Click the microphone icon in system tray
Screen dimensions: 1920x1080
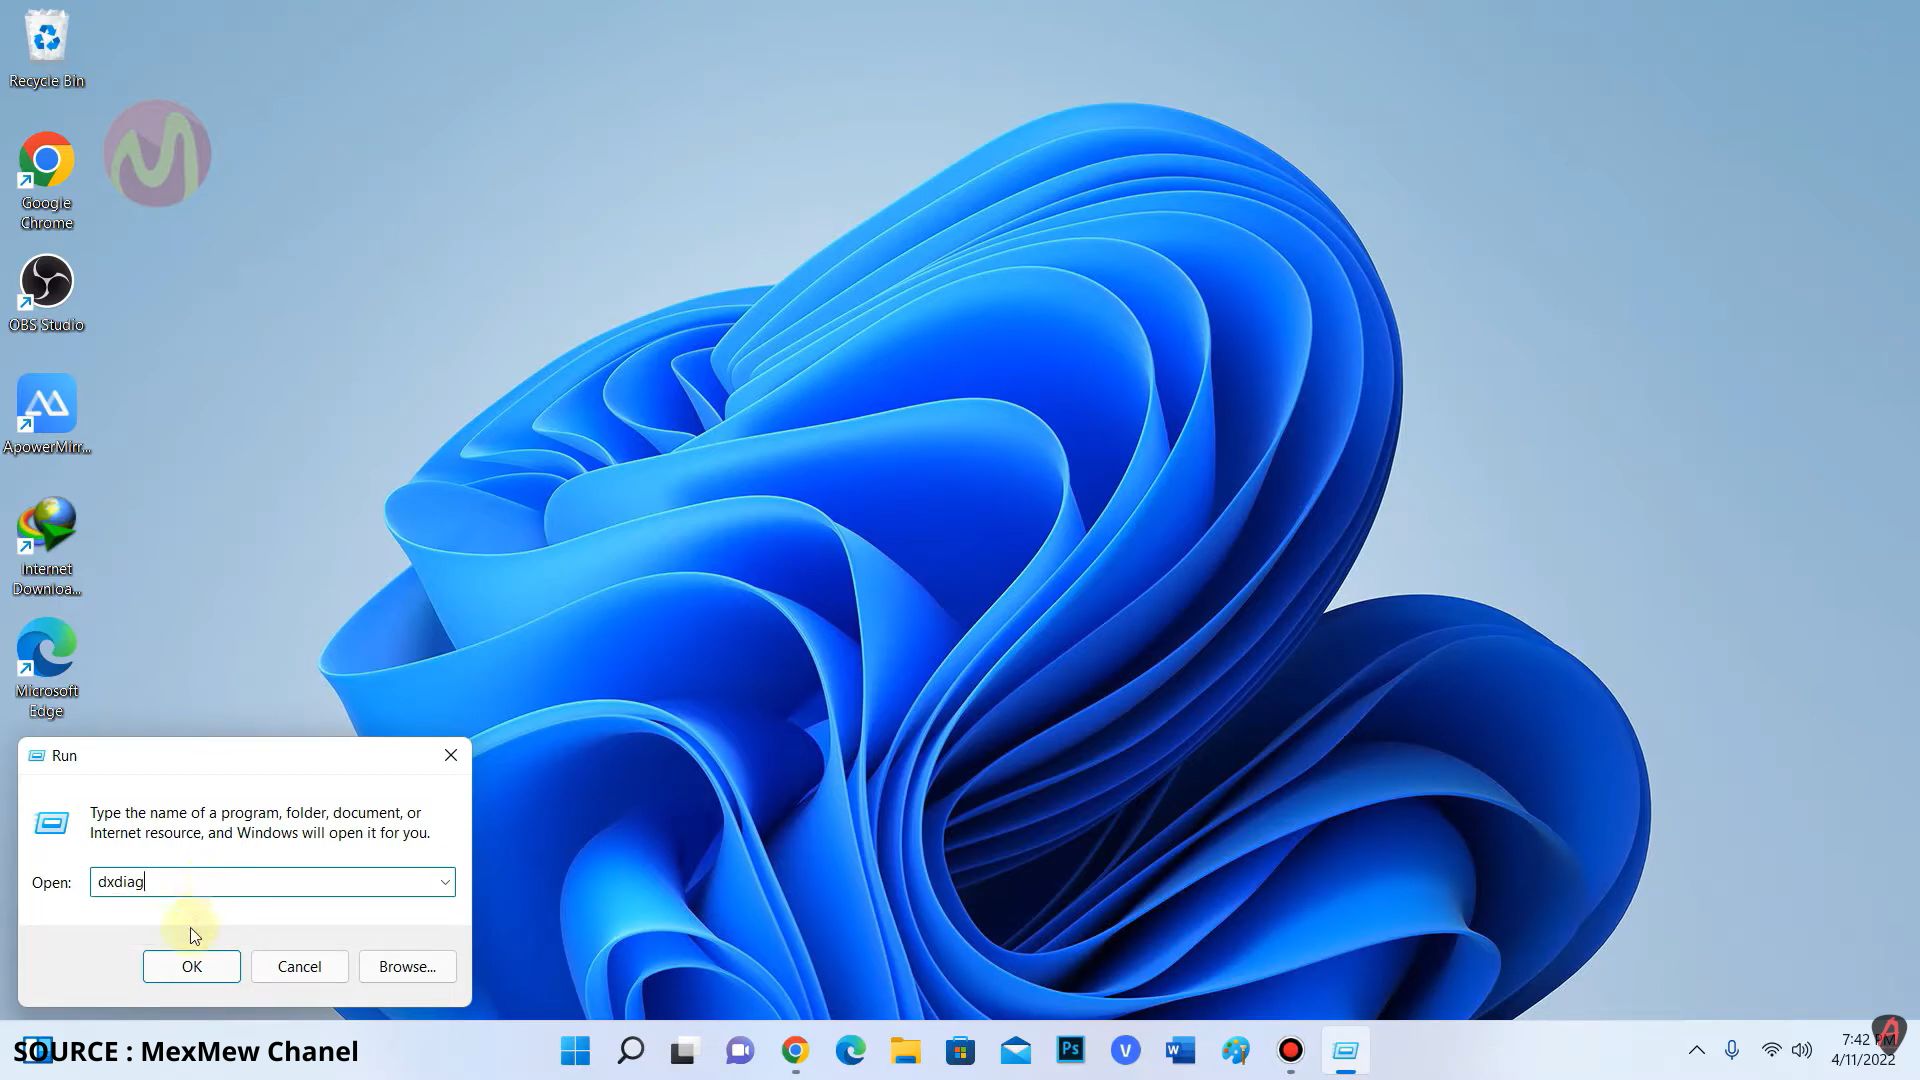pos(1732,1050)
